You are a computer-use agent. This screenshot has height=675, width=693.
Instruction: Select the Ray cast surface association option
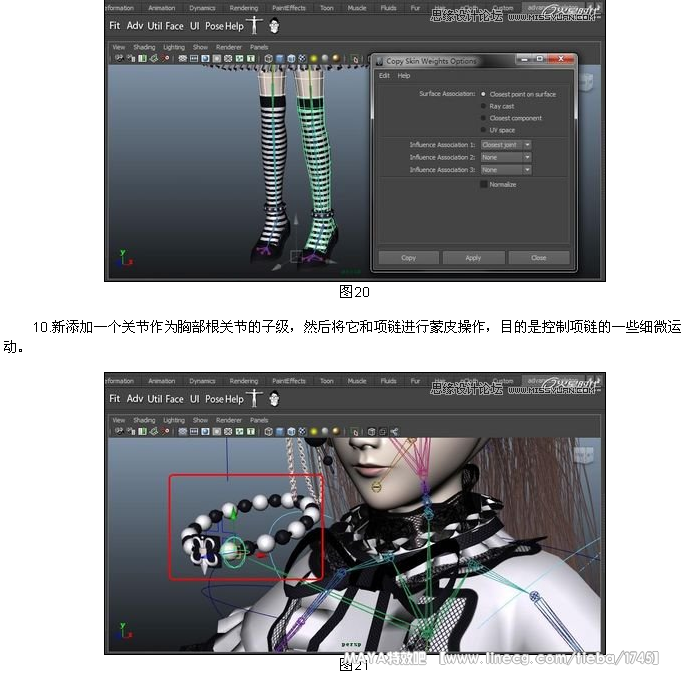[484, 106]
